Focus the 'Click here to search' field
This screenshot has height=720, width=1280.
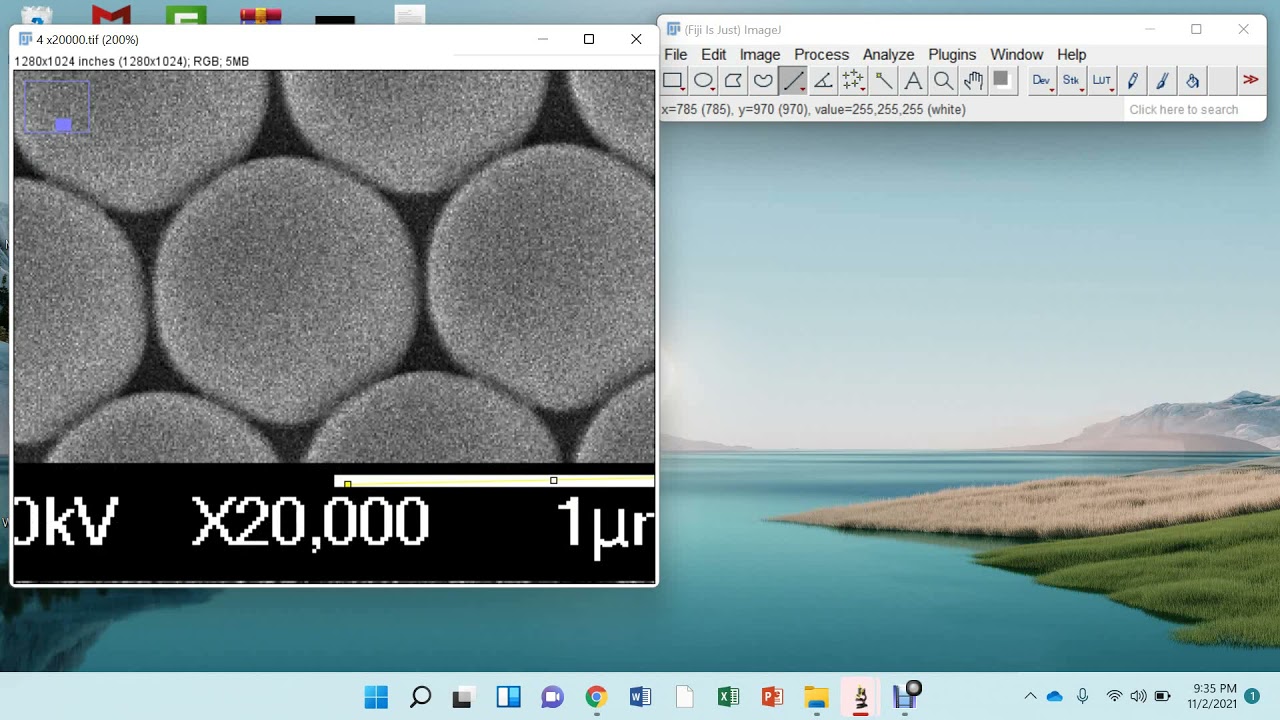[1195, 110]
